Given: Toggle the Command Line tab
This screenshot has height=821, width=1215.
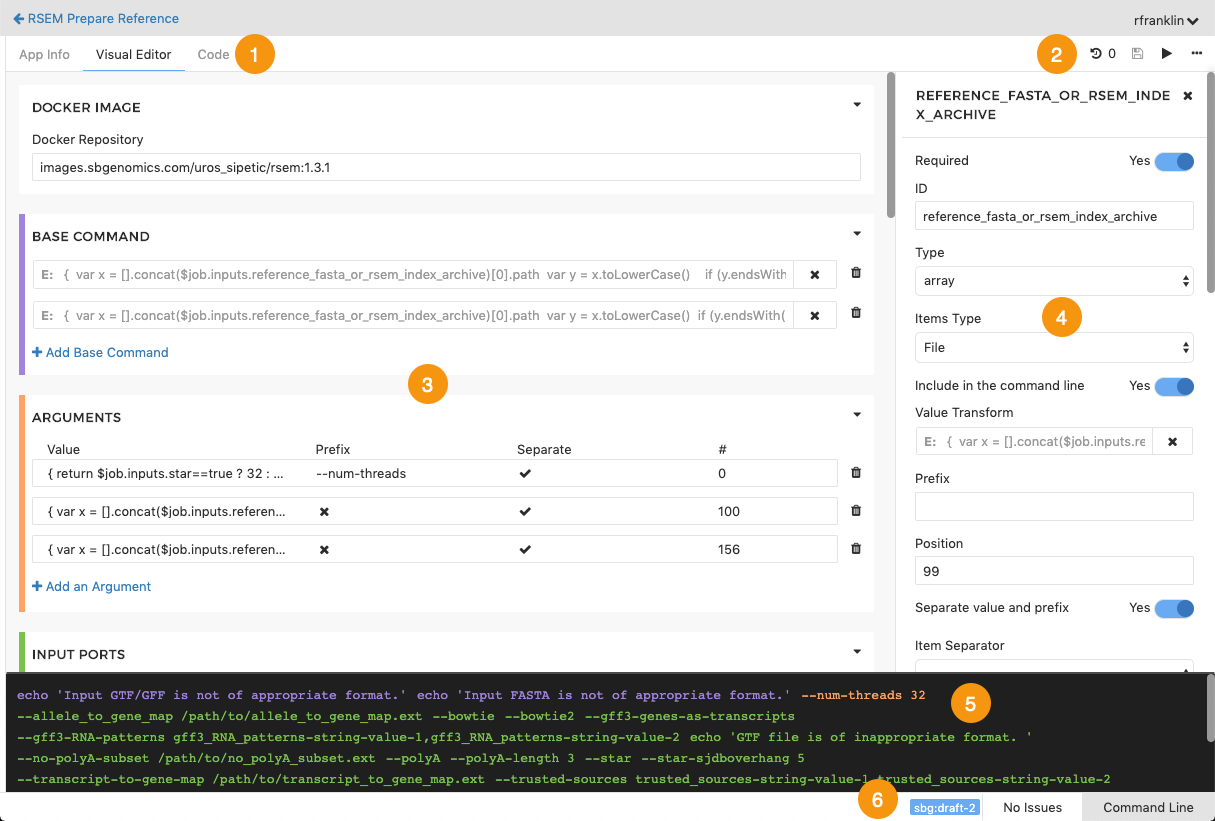Looking at the screenshot, I should 1148,807.
